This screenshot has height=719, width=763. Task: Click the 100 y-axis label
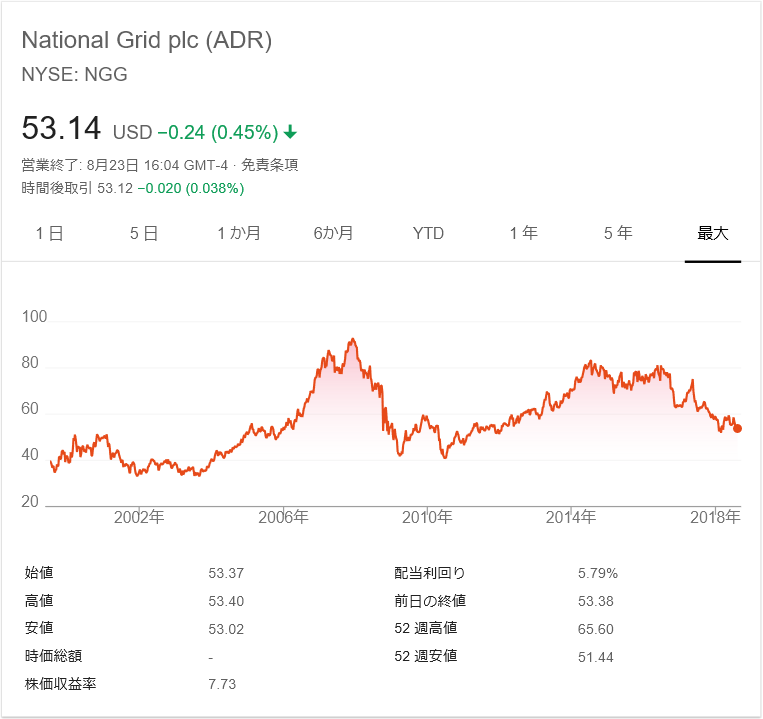click(35, 317)
